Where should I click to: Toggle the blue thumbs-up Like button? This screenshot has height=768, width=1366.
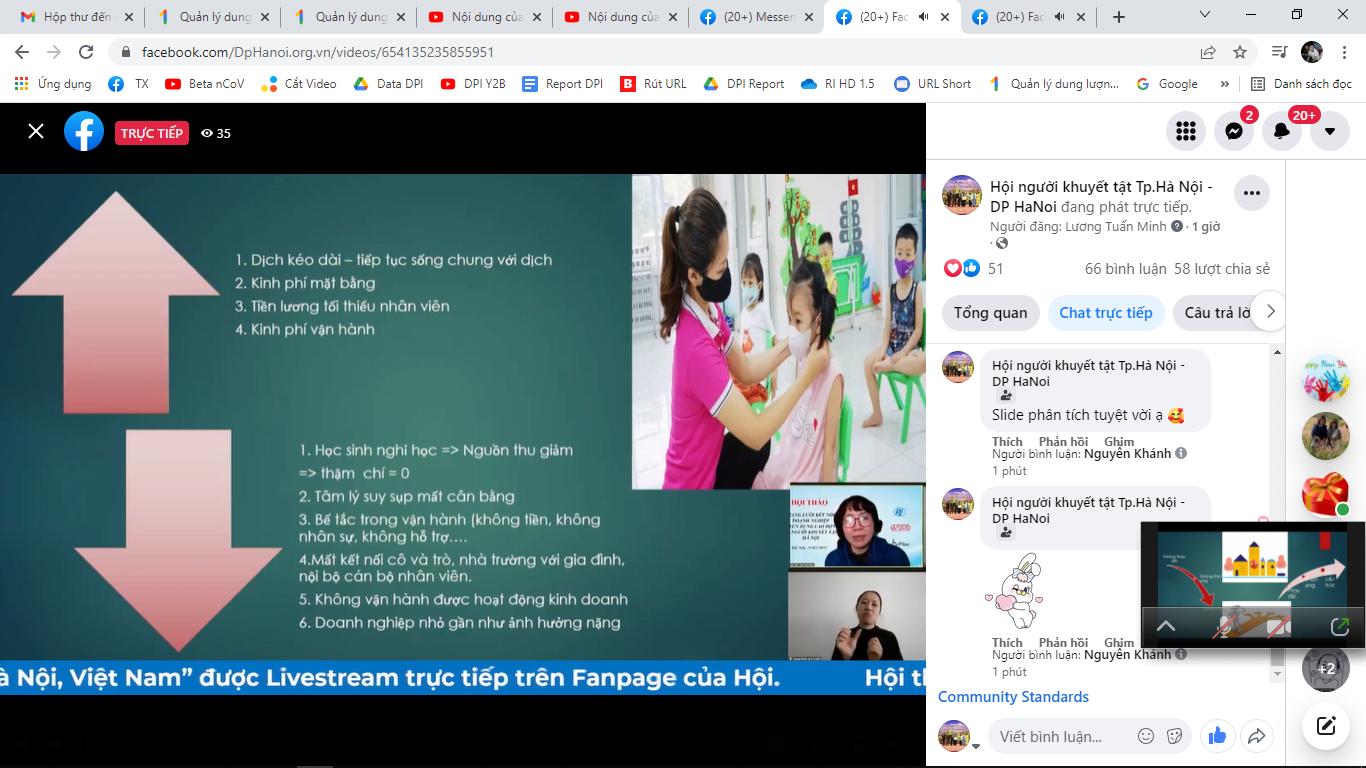pos(1217,736)
